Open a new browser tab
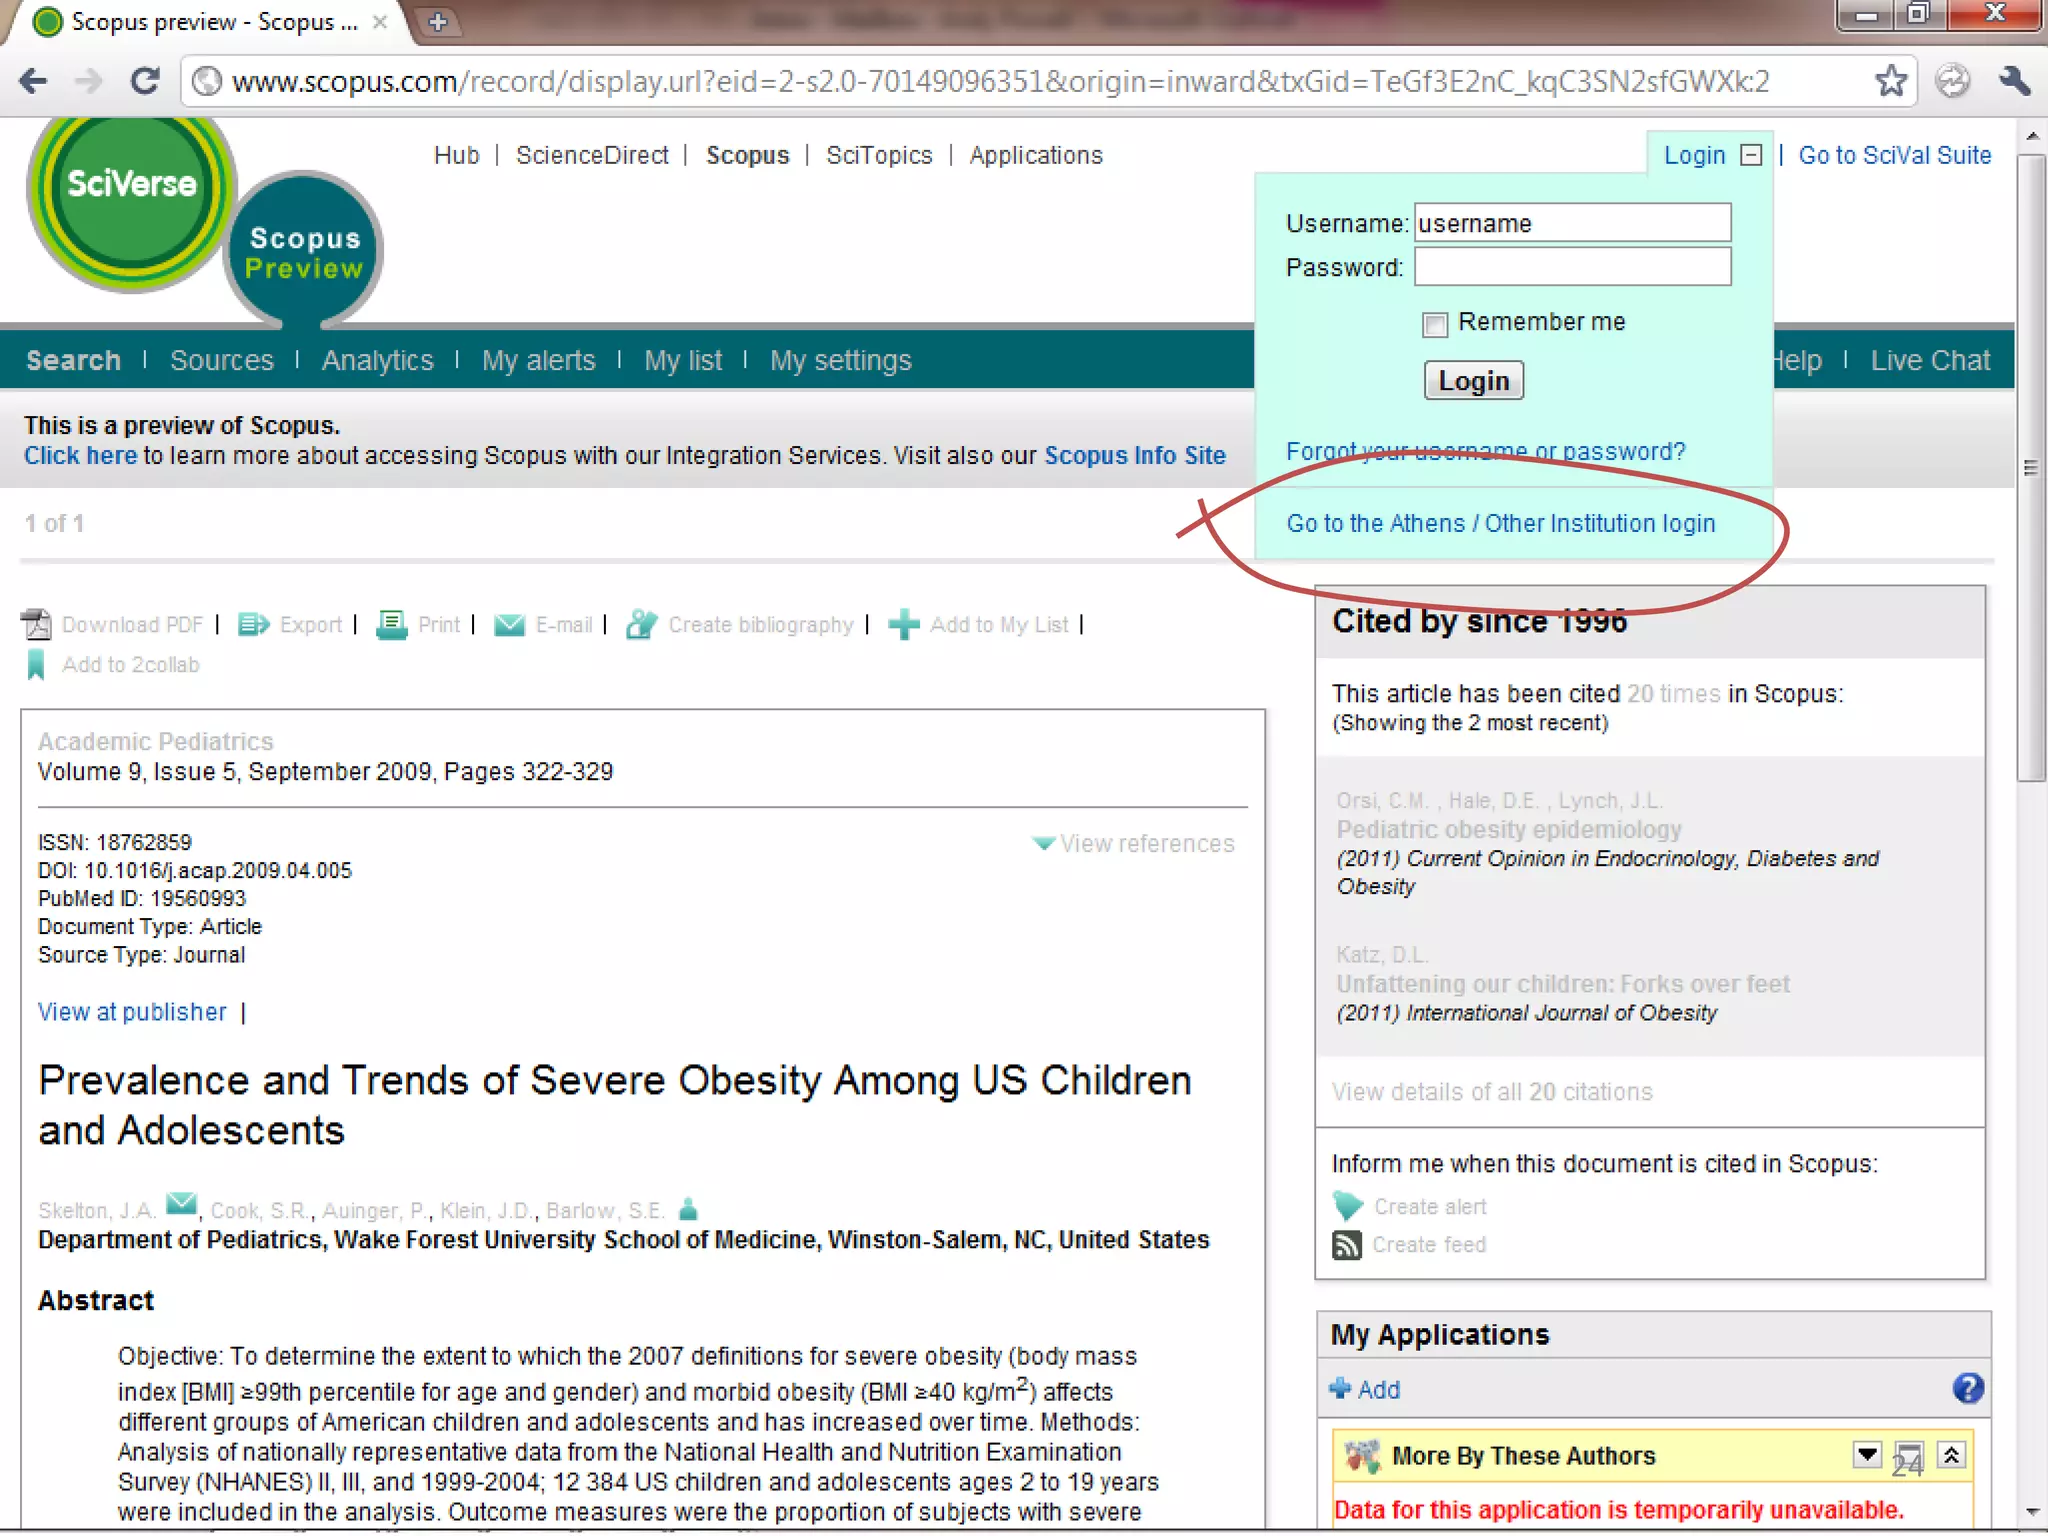Viewport: 2048px width, 1536px height. pos(438,22)
